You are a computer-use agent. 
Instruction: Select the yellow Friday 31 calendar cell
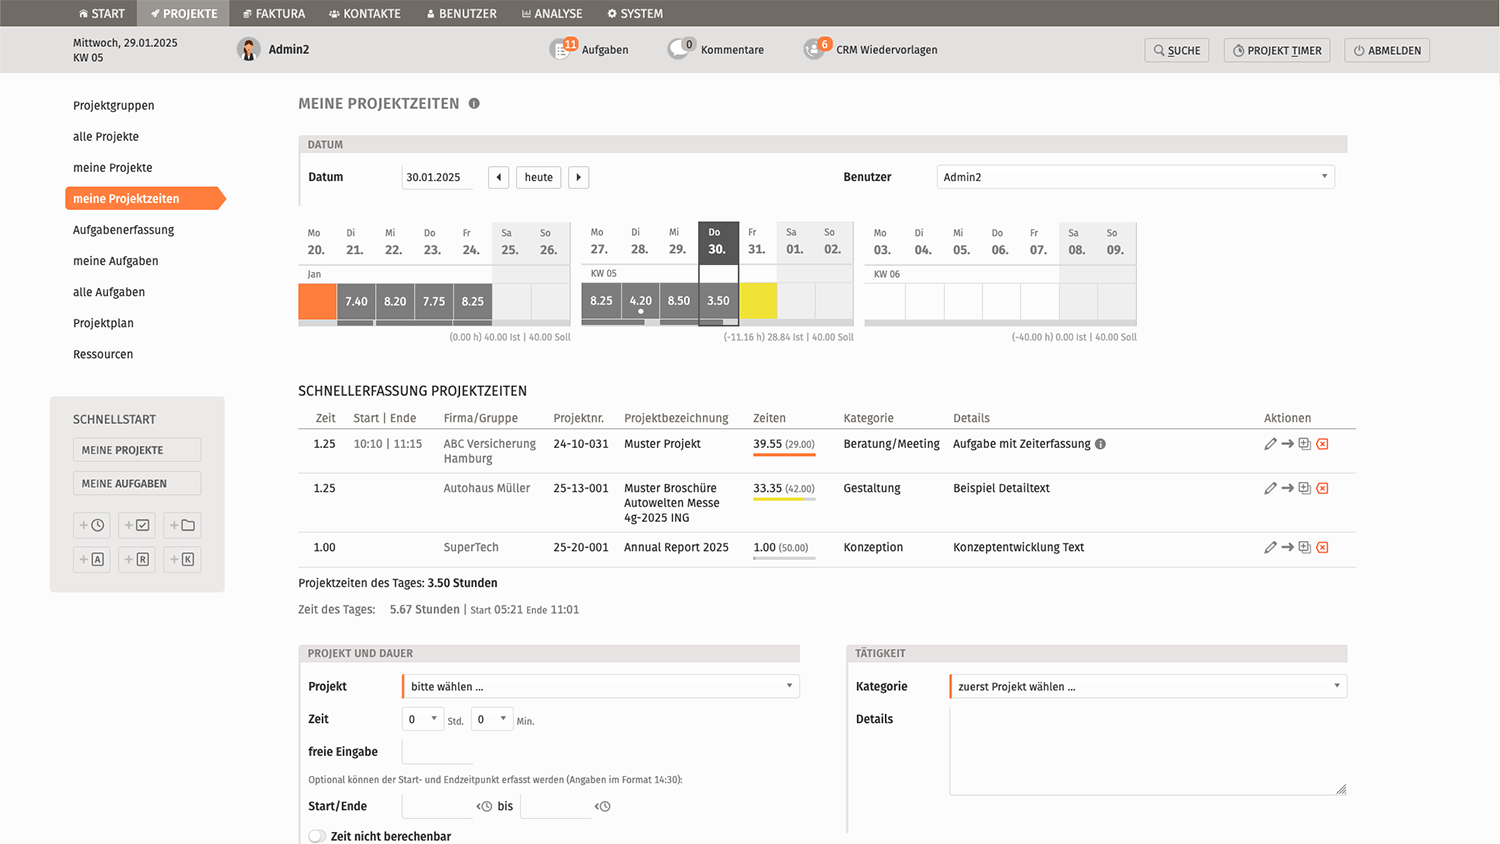pyautogui.click(x=758, y=301)
